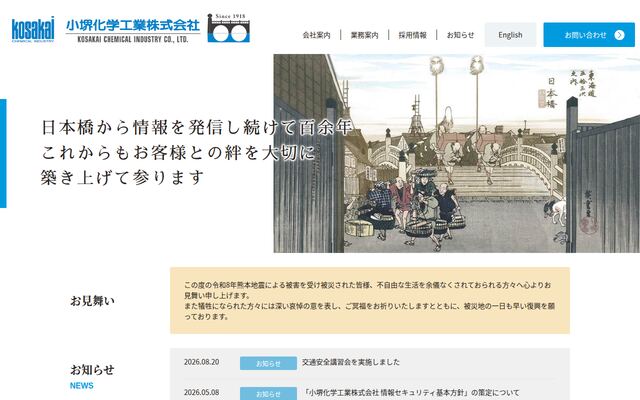The height and width of the screenshot is (400, 640).
Task: Click the earthquake sympathy message box
Action: pos(370,300)
